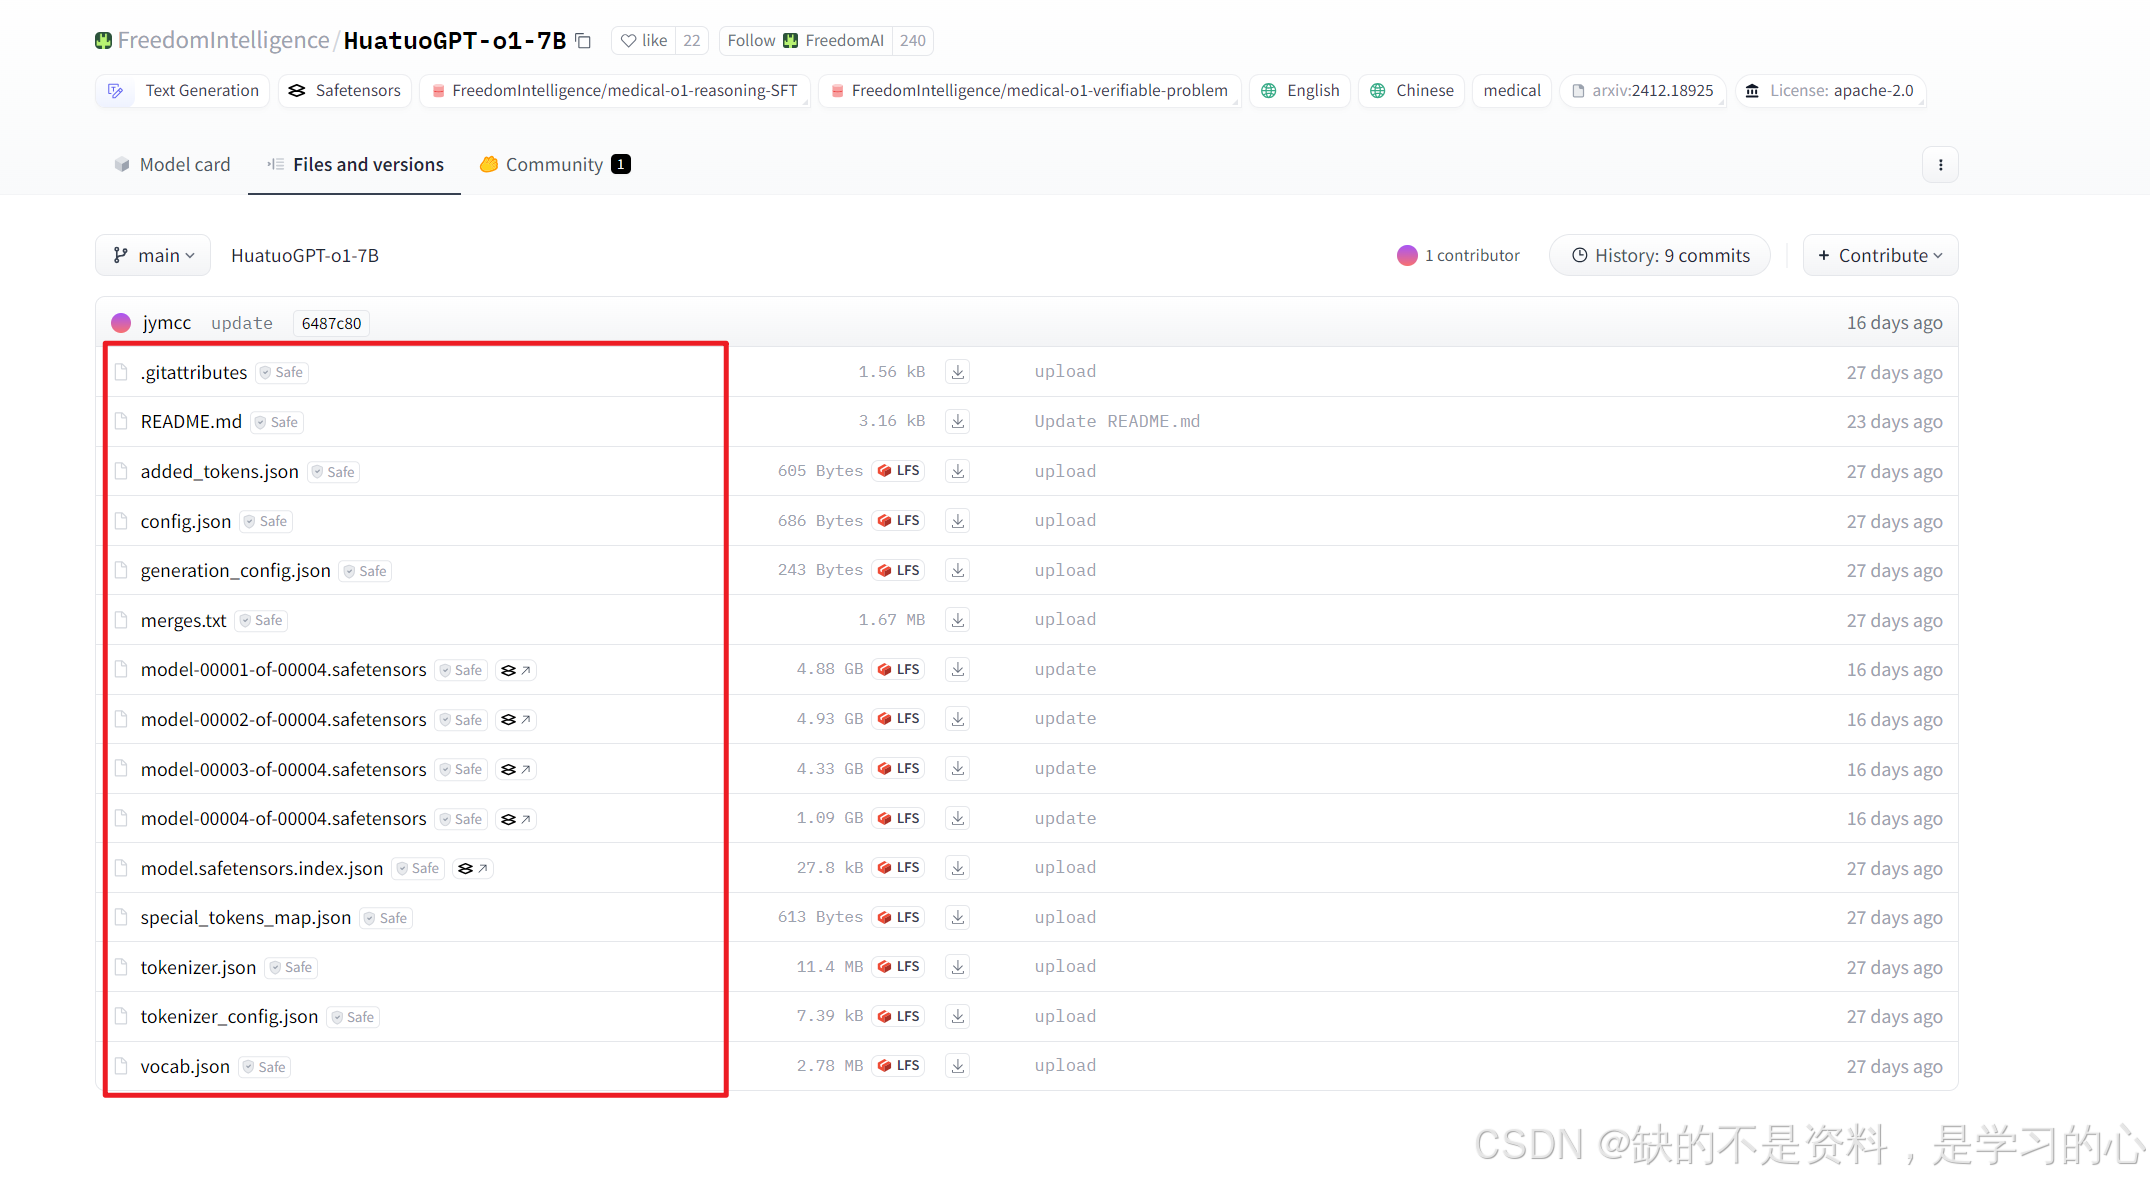Inspect tensors of model-00002-of-00004.safetensors
The width and height of the screenshot is (2150, 1181).
pyautogui.click(x=516, y=720)
